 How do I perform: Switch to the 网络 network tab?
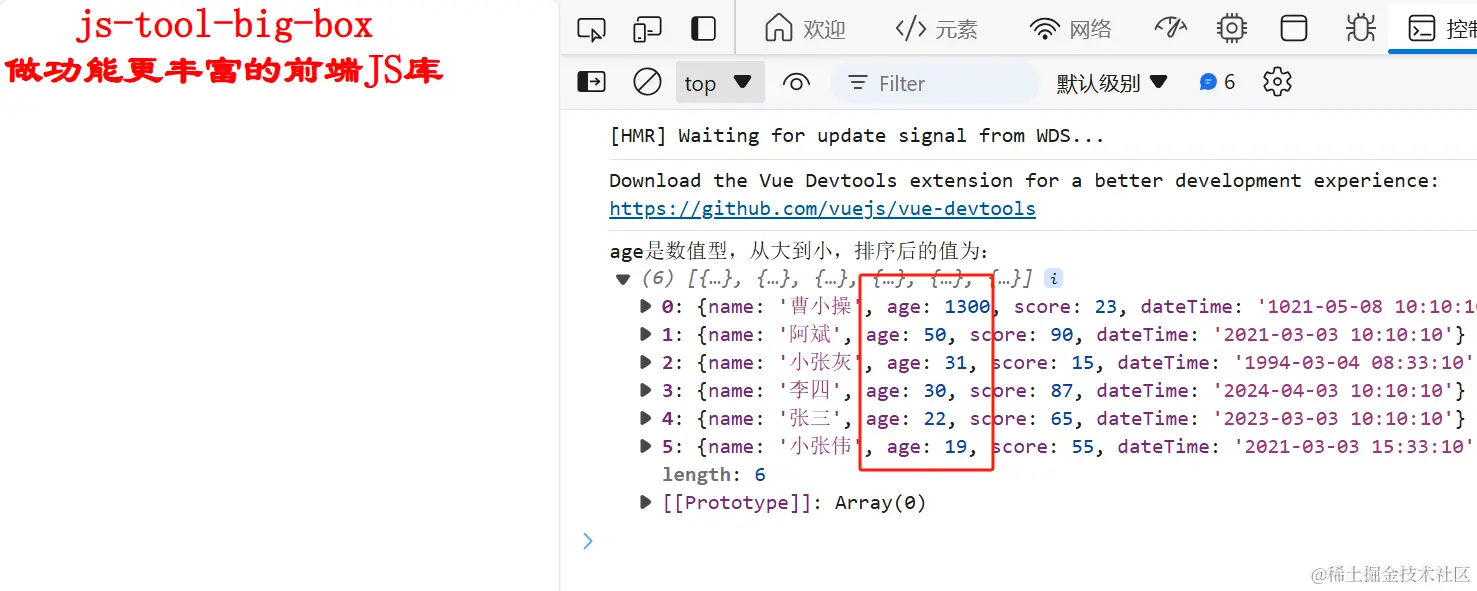tap(1071, 29)
